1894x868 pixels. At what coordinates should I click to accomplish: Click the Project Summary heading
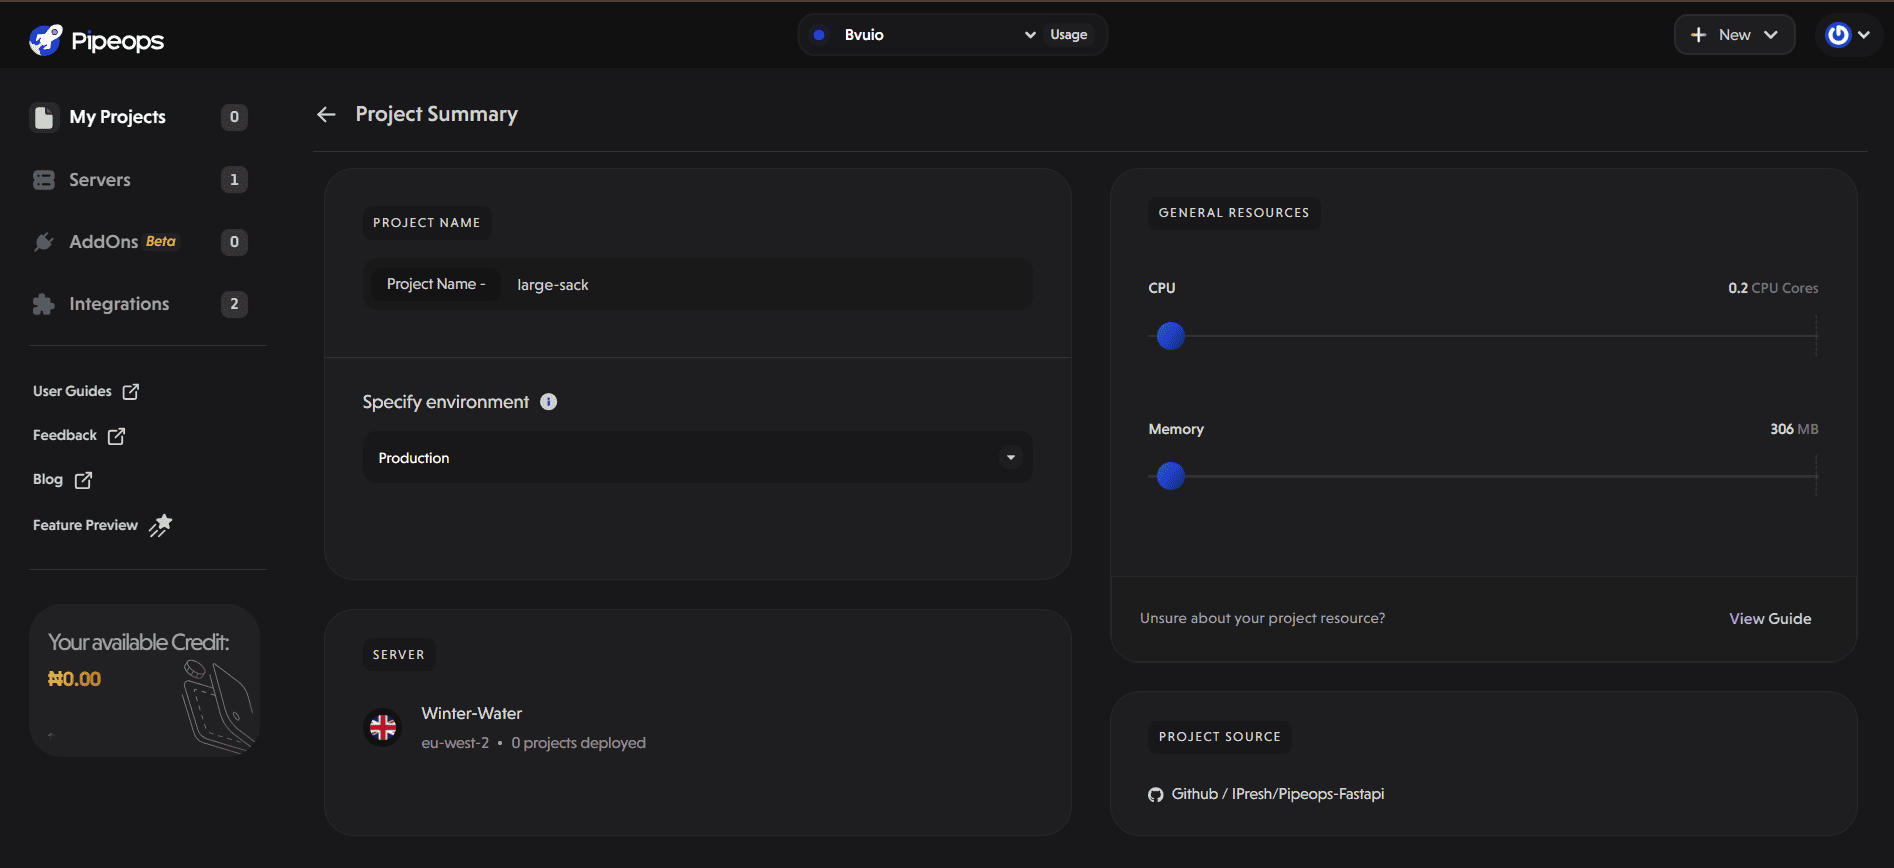tap(437, 114)
